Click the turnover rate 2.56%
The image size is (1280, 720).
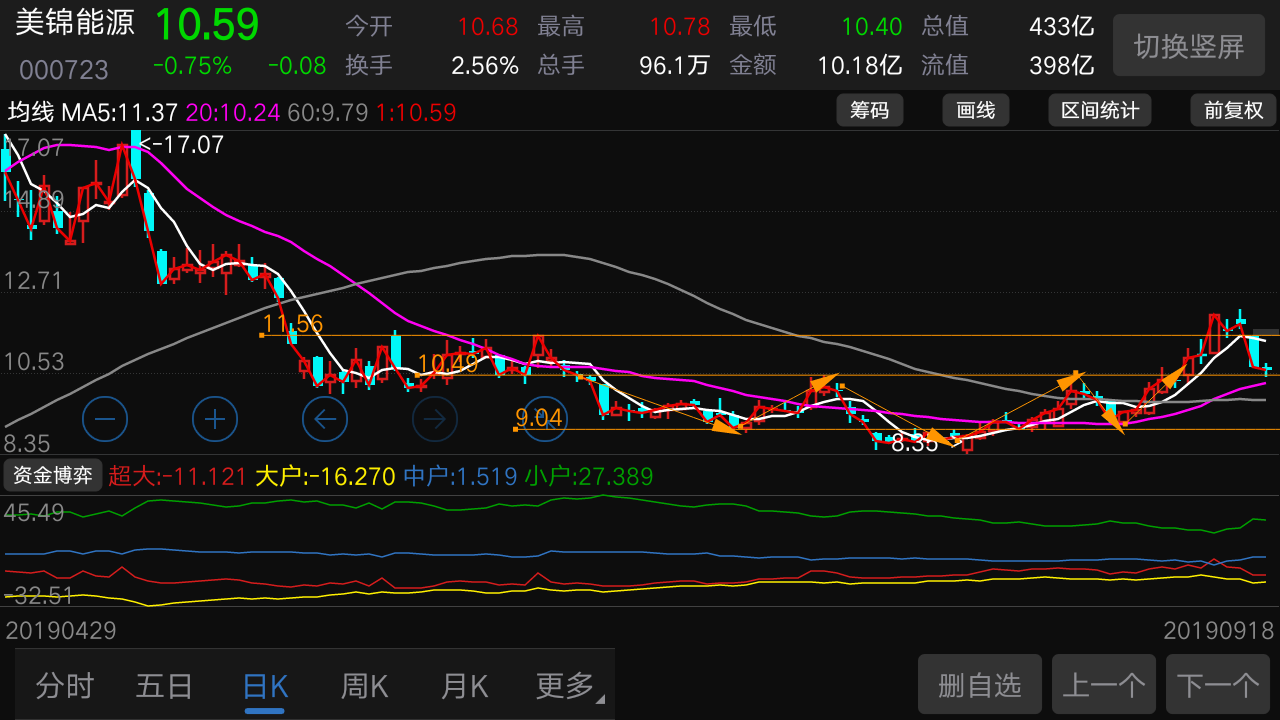pyautogui.click(x=485, y=66)
